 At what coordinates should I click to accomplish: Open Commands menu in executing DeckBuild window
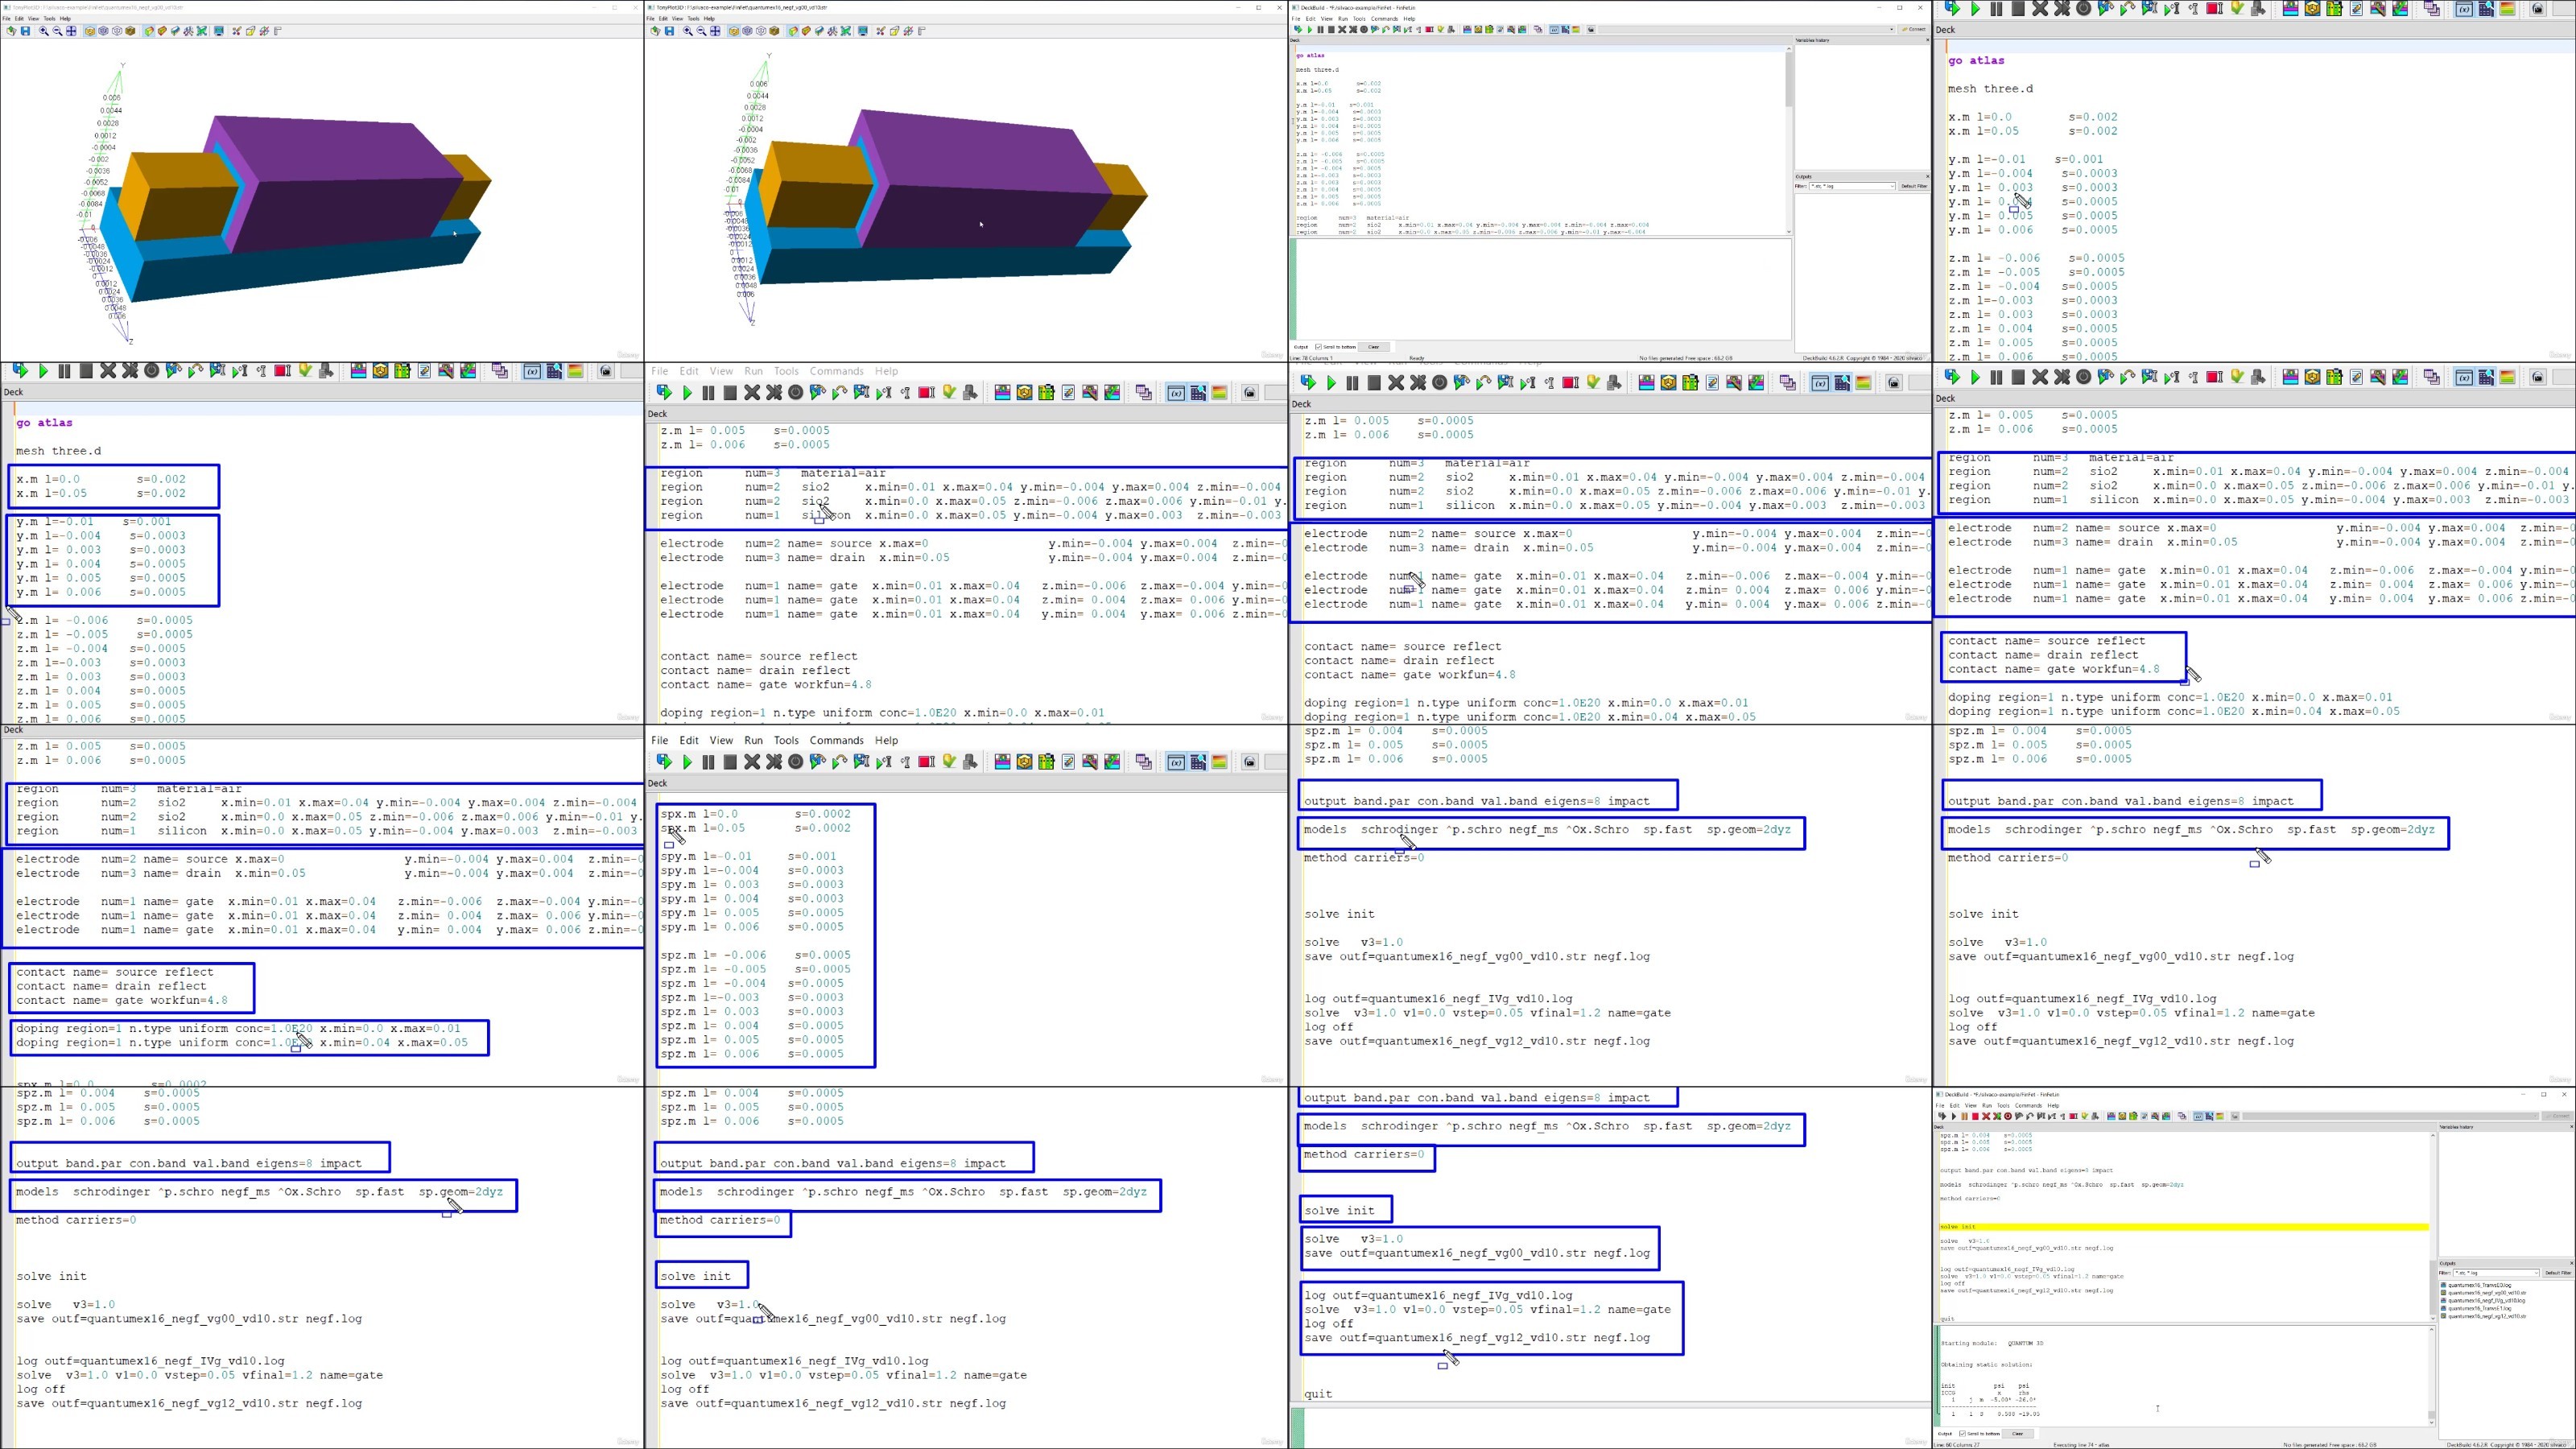point(2028,1106)
